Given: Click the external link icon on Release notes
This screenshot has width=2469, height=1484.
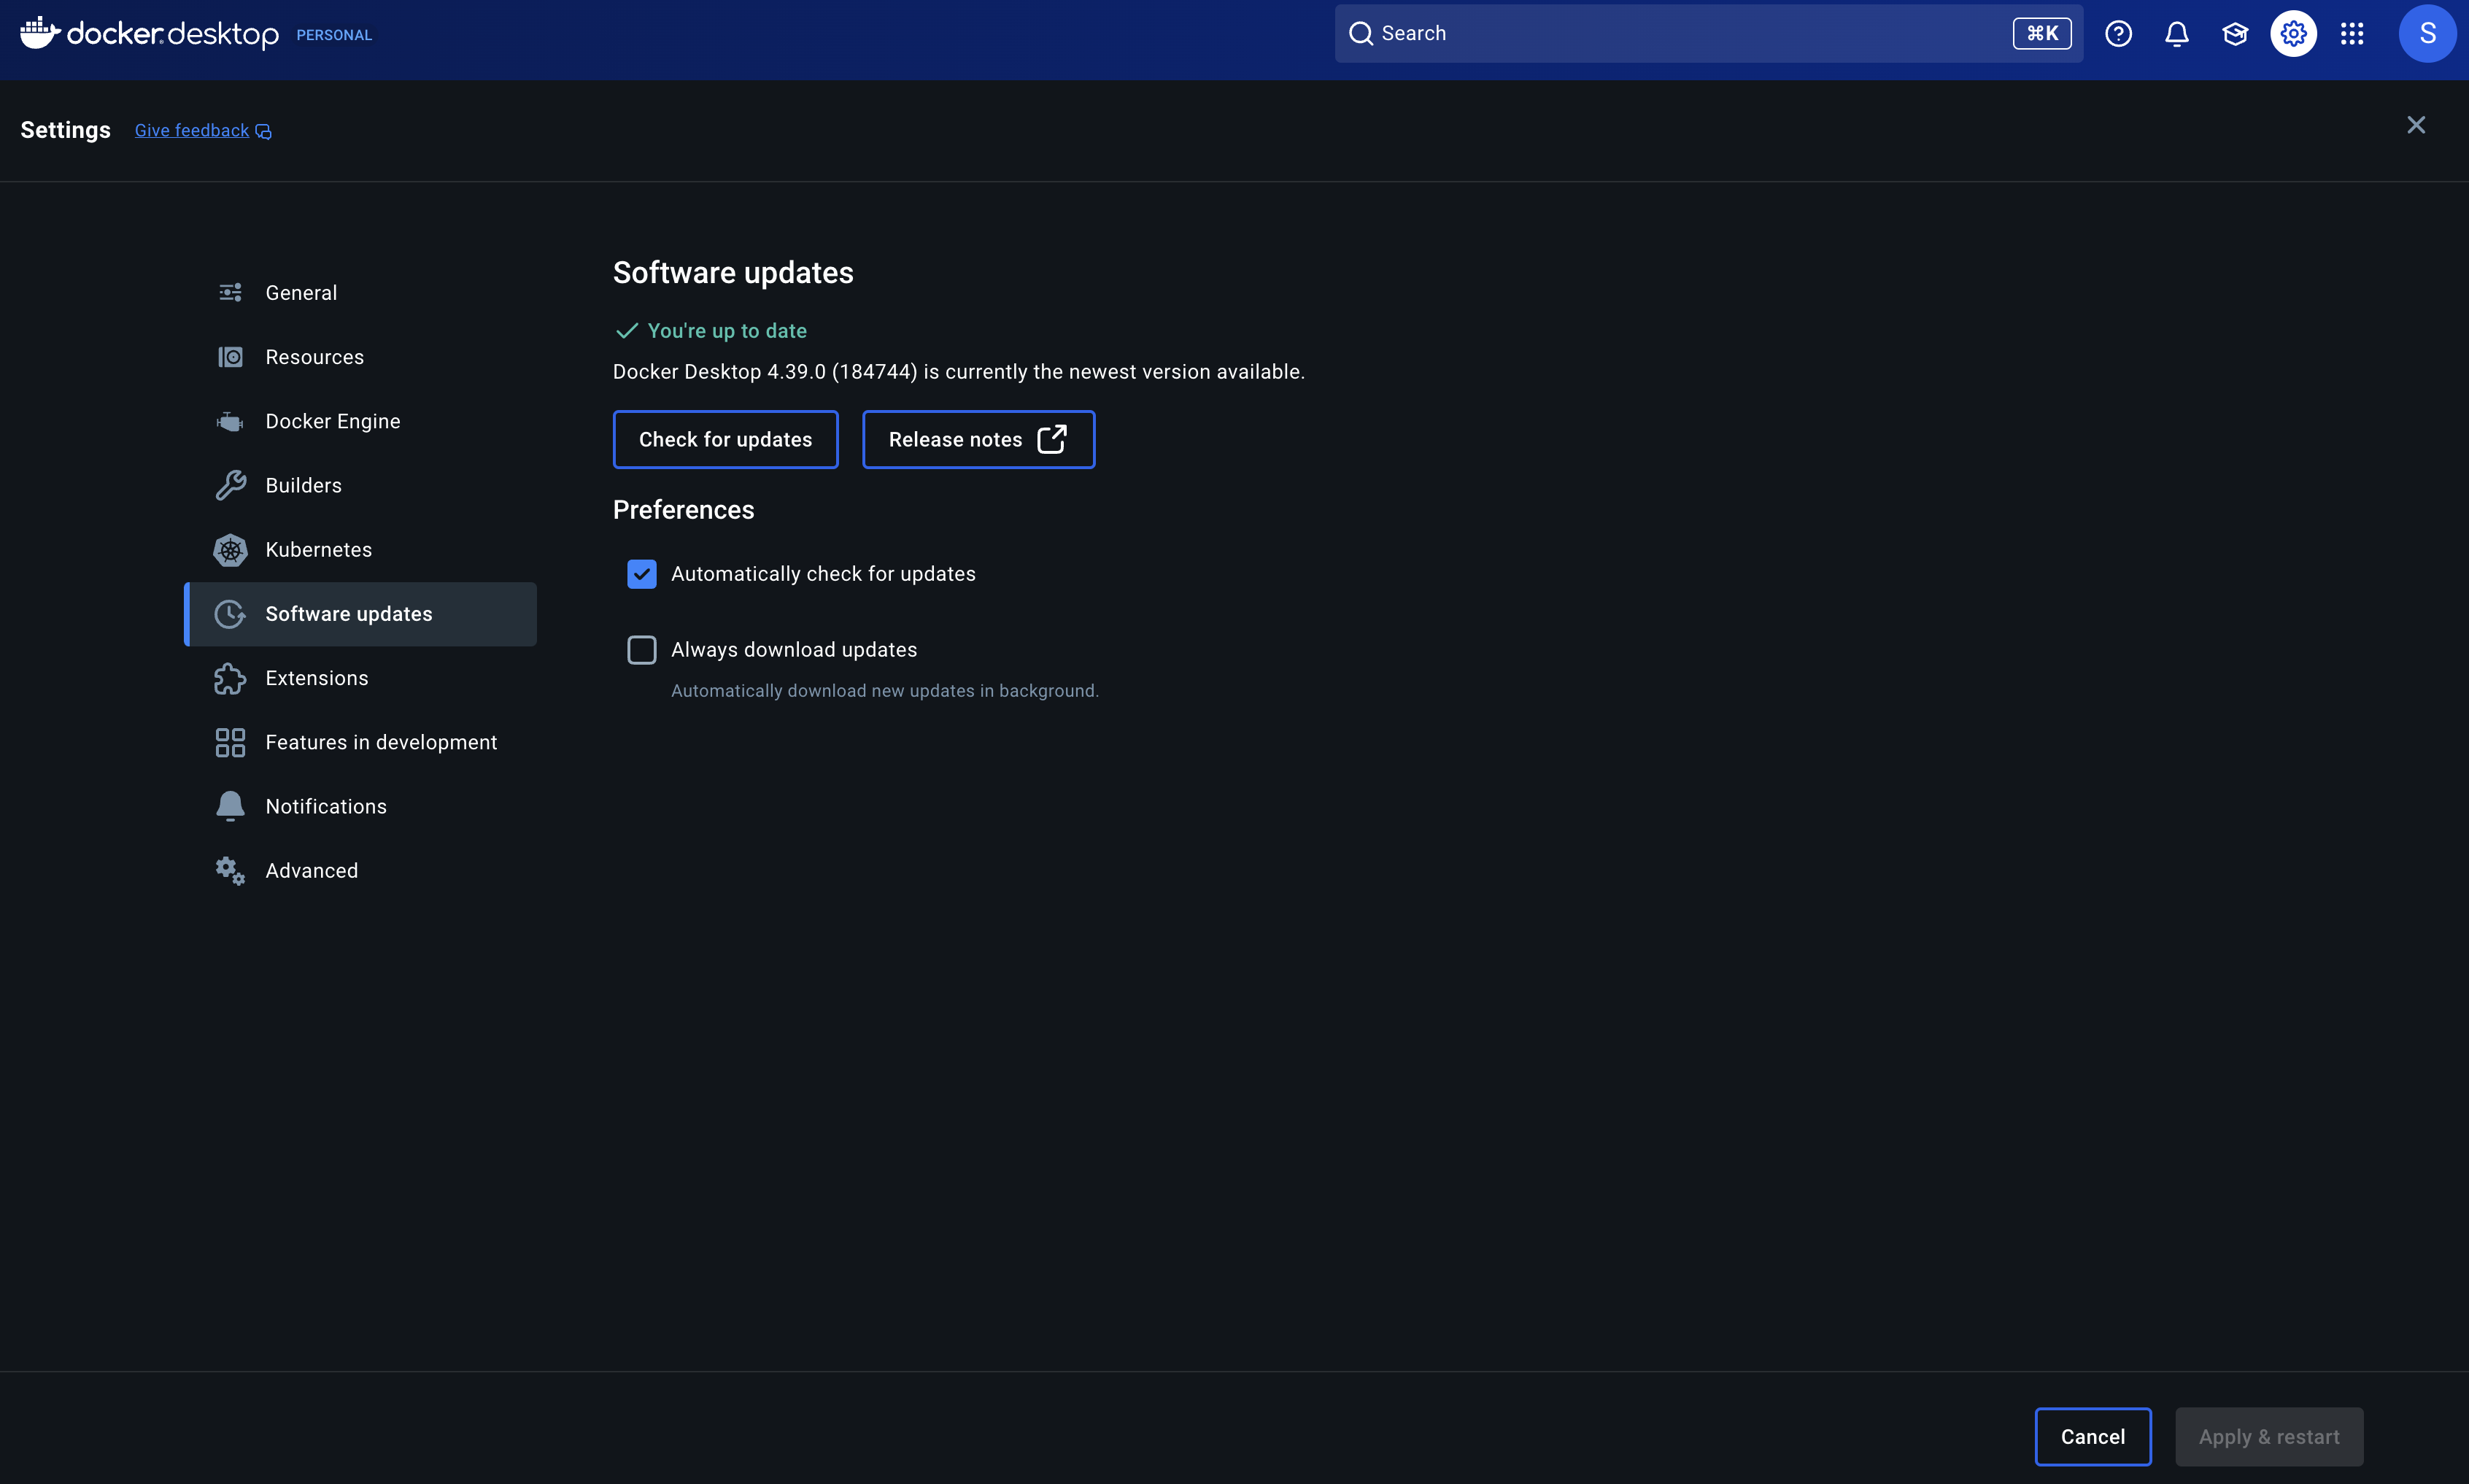Looking at the screenshot, I should [1052, 439].
